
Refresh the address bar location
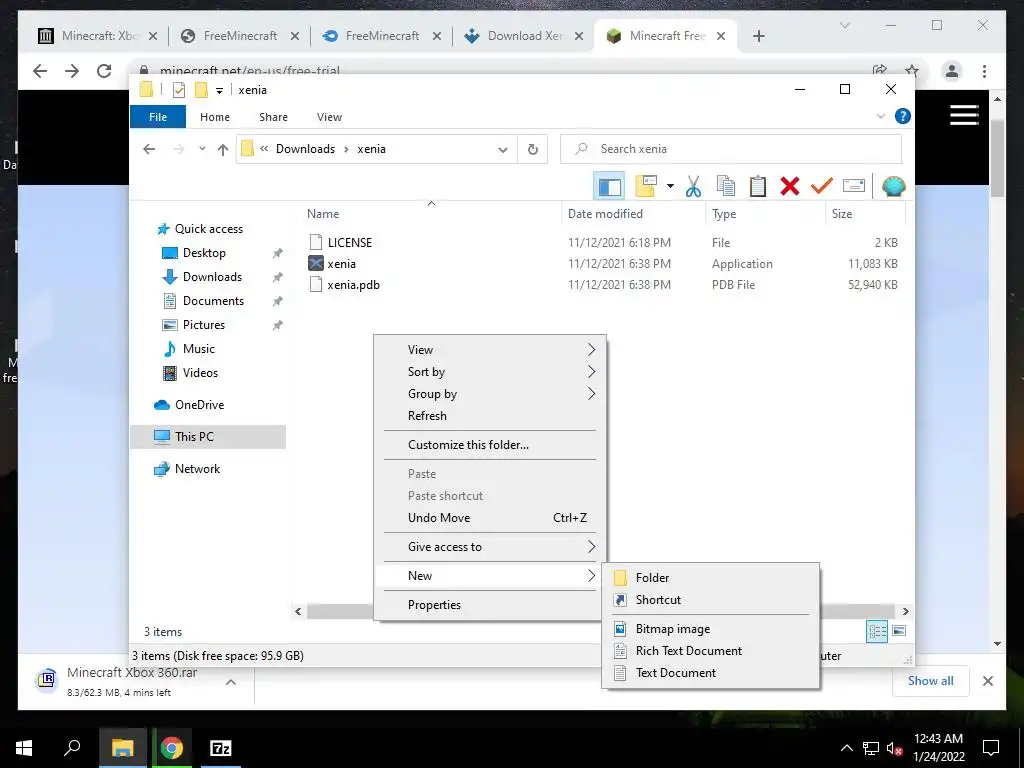tap(533, 150)
